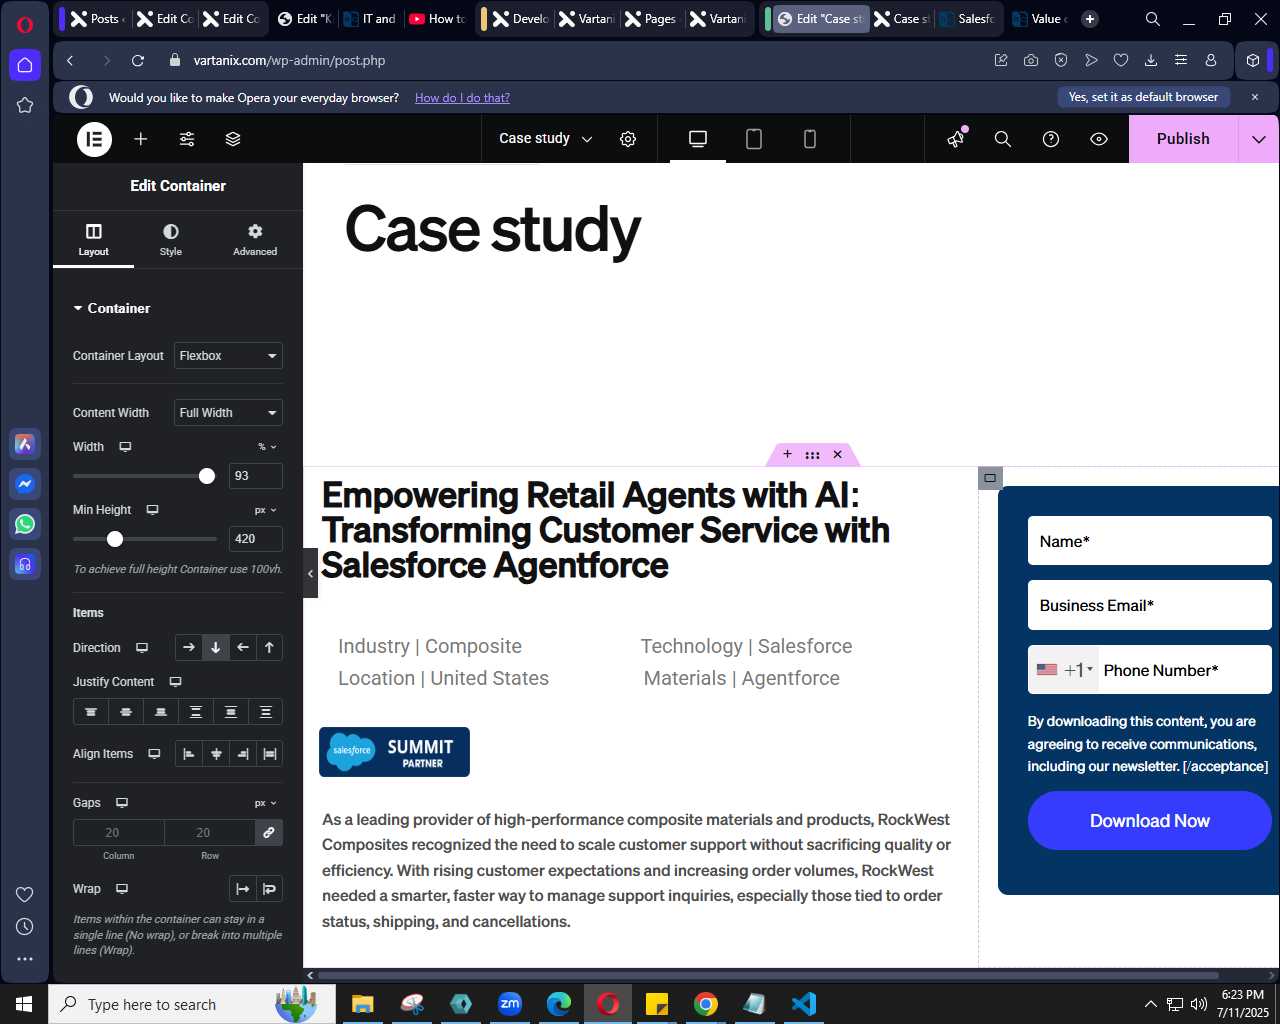Set Align Items to center
1280x1024 pixels.
tap(216, 754)
